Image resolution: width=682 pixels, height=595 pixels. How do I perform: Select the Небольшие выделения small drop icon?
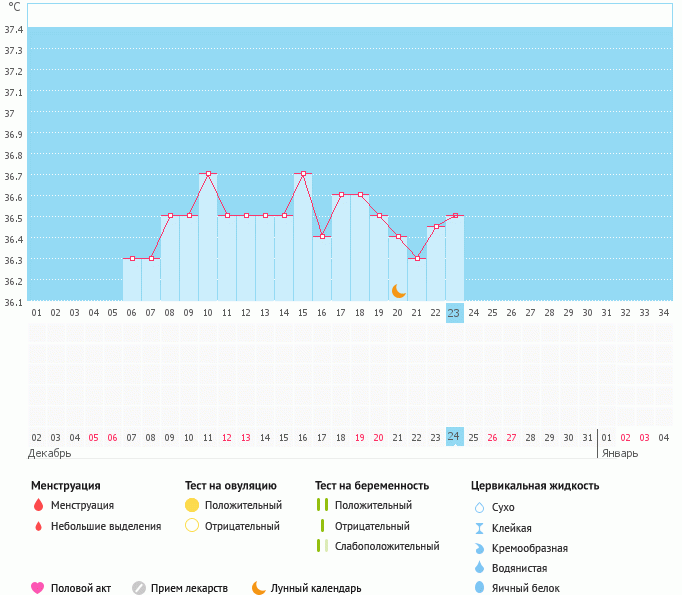click(x=38, y=526)
